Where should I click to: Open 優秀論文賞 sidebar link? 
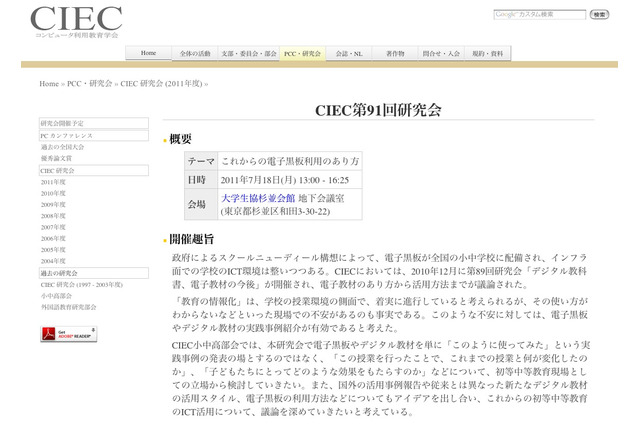coord(56,158)
